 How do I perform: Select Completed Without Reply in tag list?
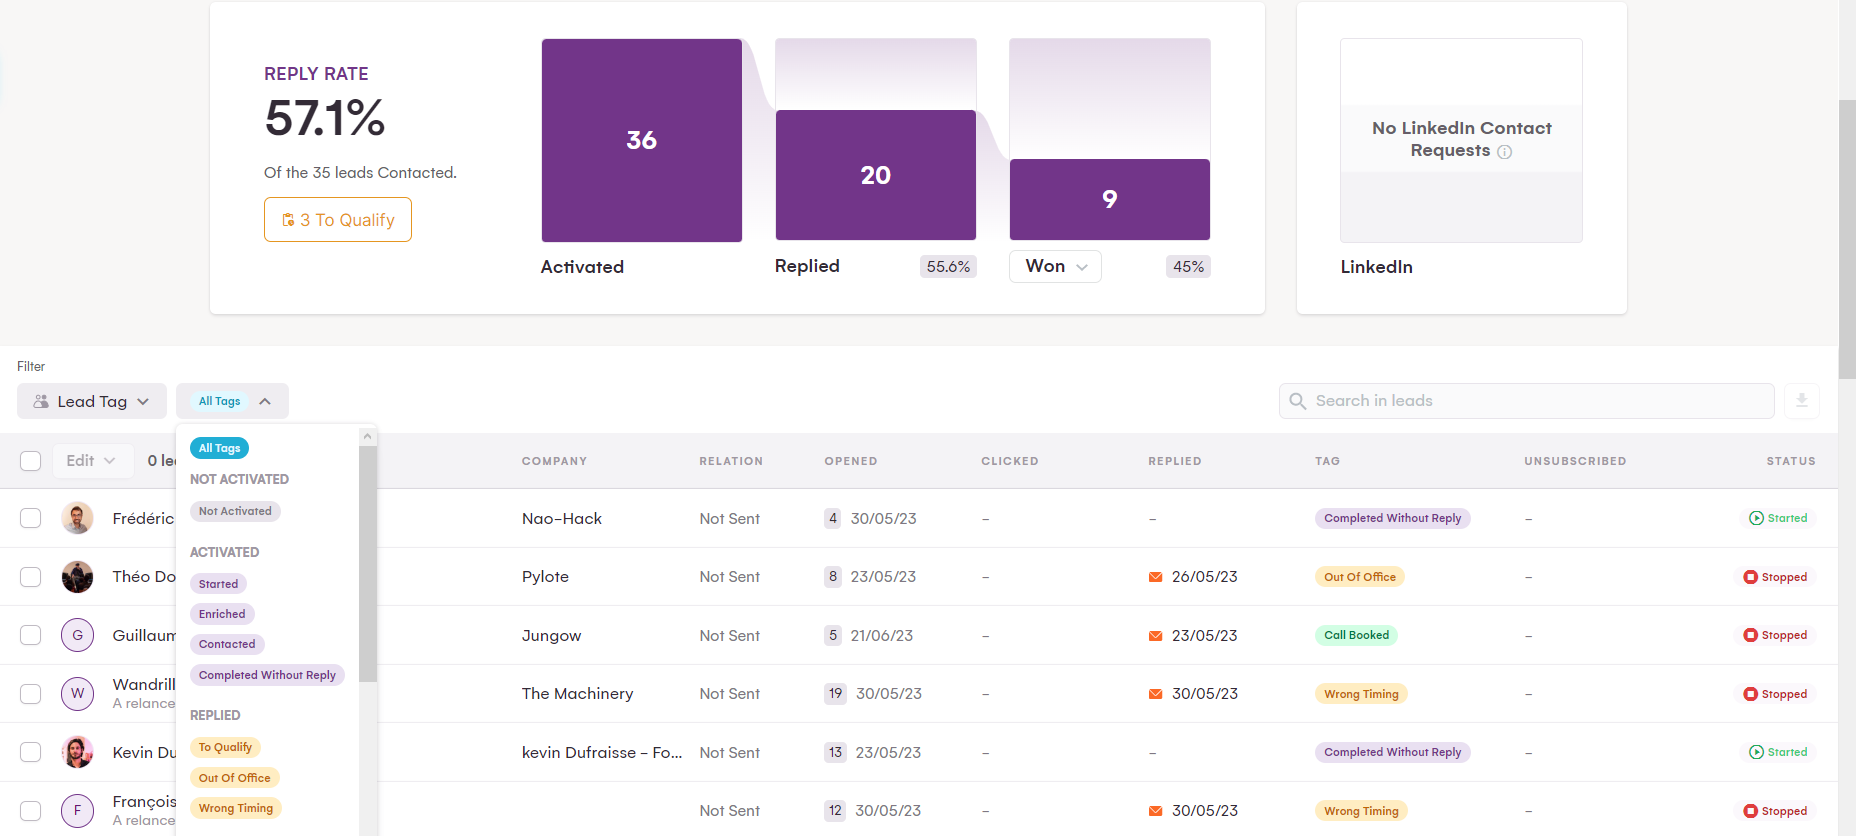tap(267, 675)
